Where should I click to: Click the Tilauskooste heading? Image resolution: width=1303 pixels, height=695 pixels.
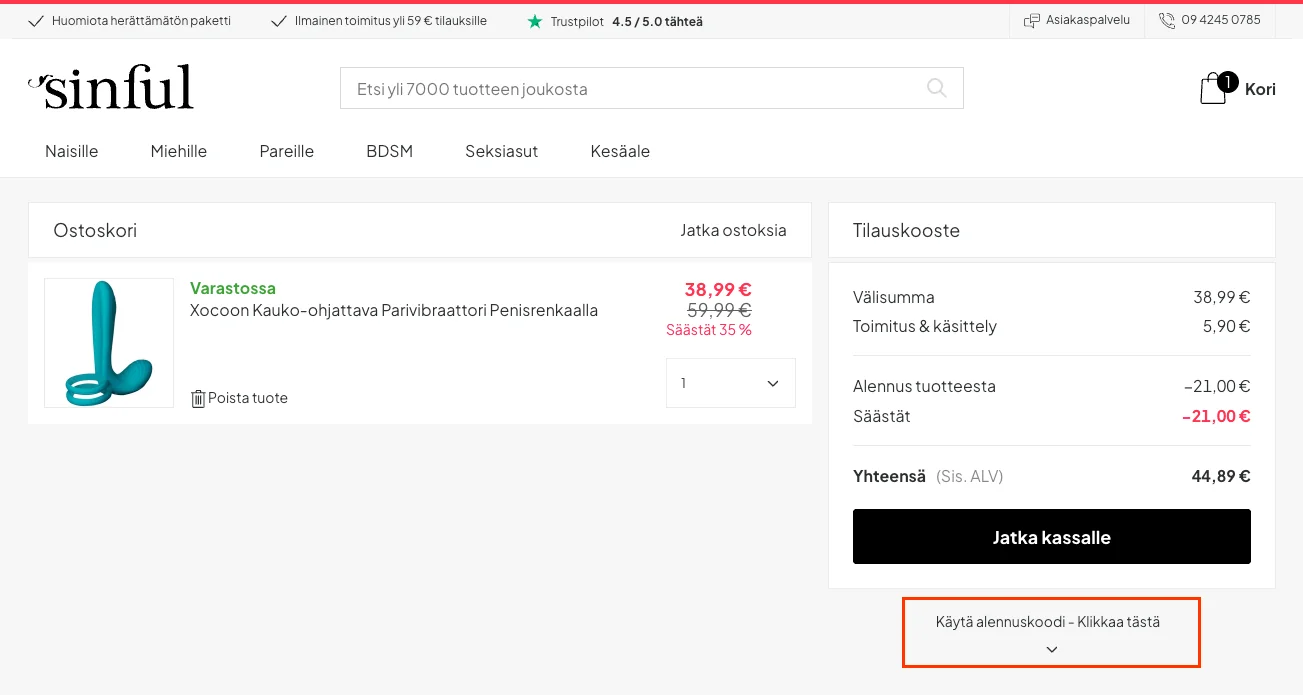(x=906, y=230)
